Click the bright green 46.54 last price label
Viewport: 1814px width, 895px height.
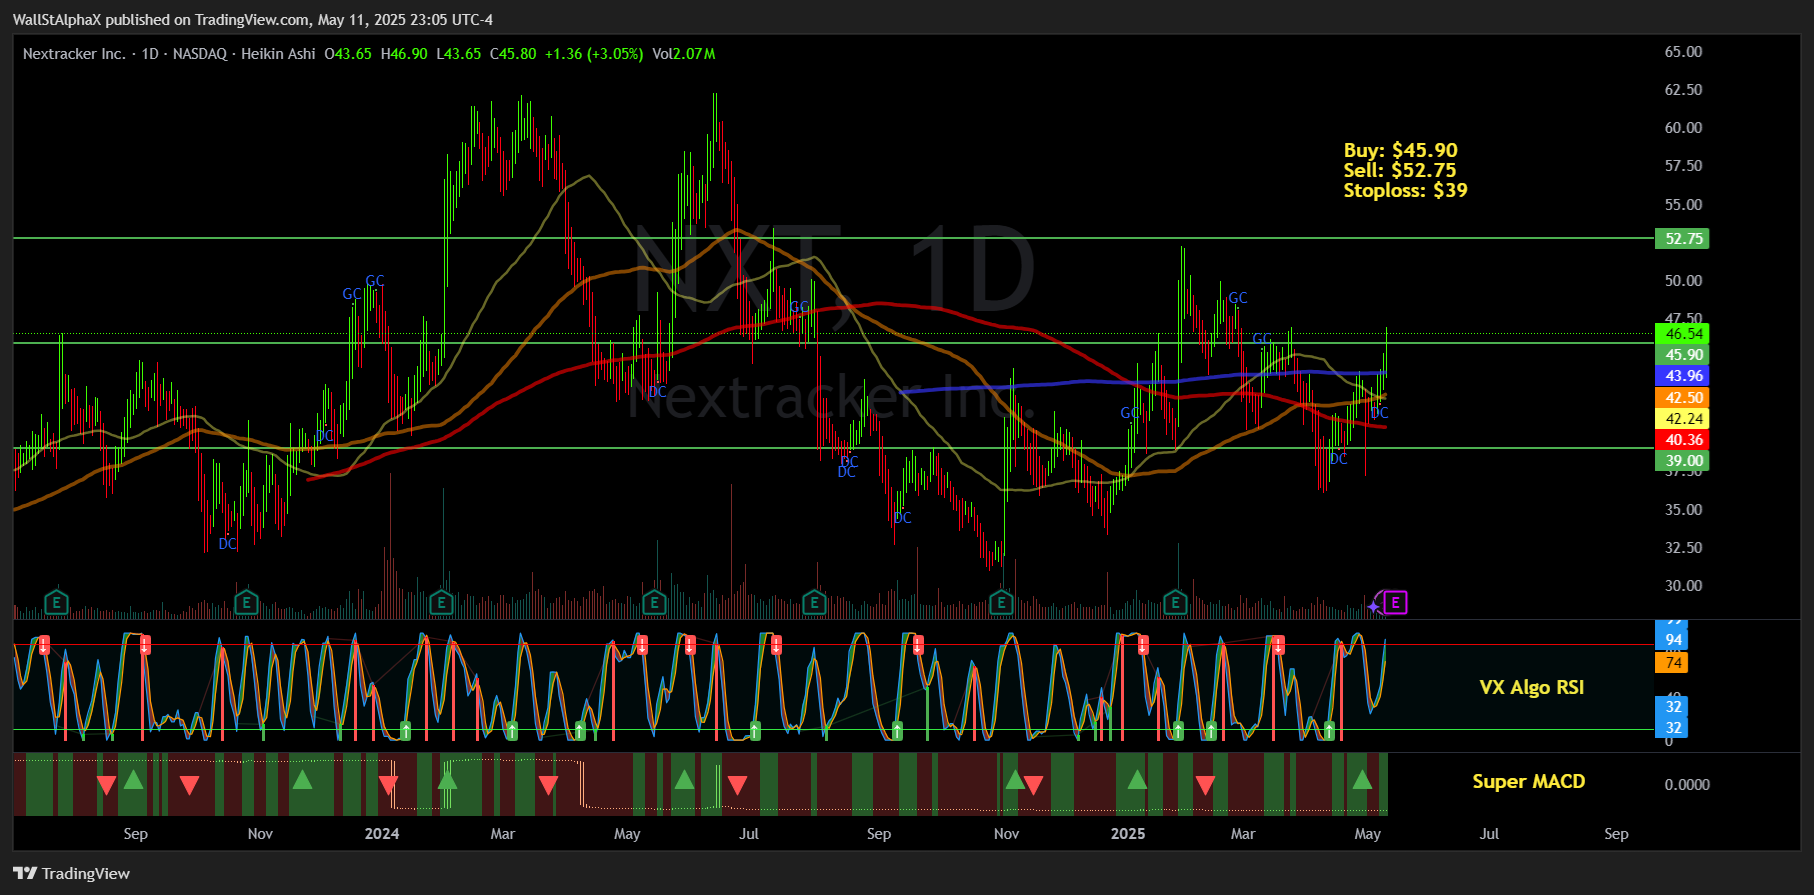(1684, 334)
